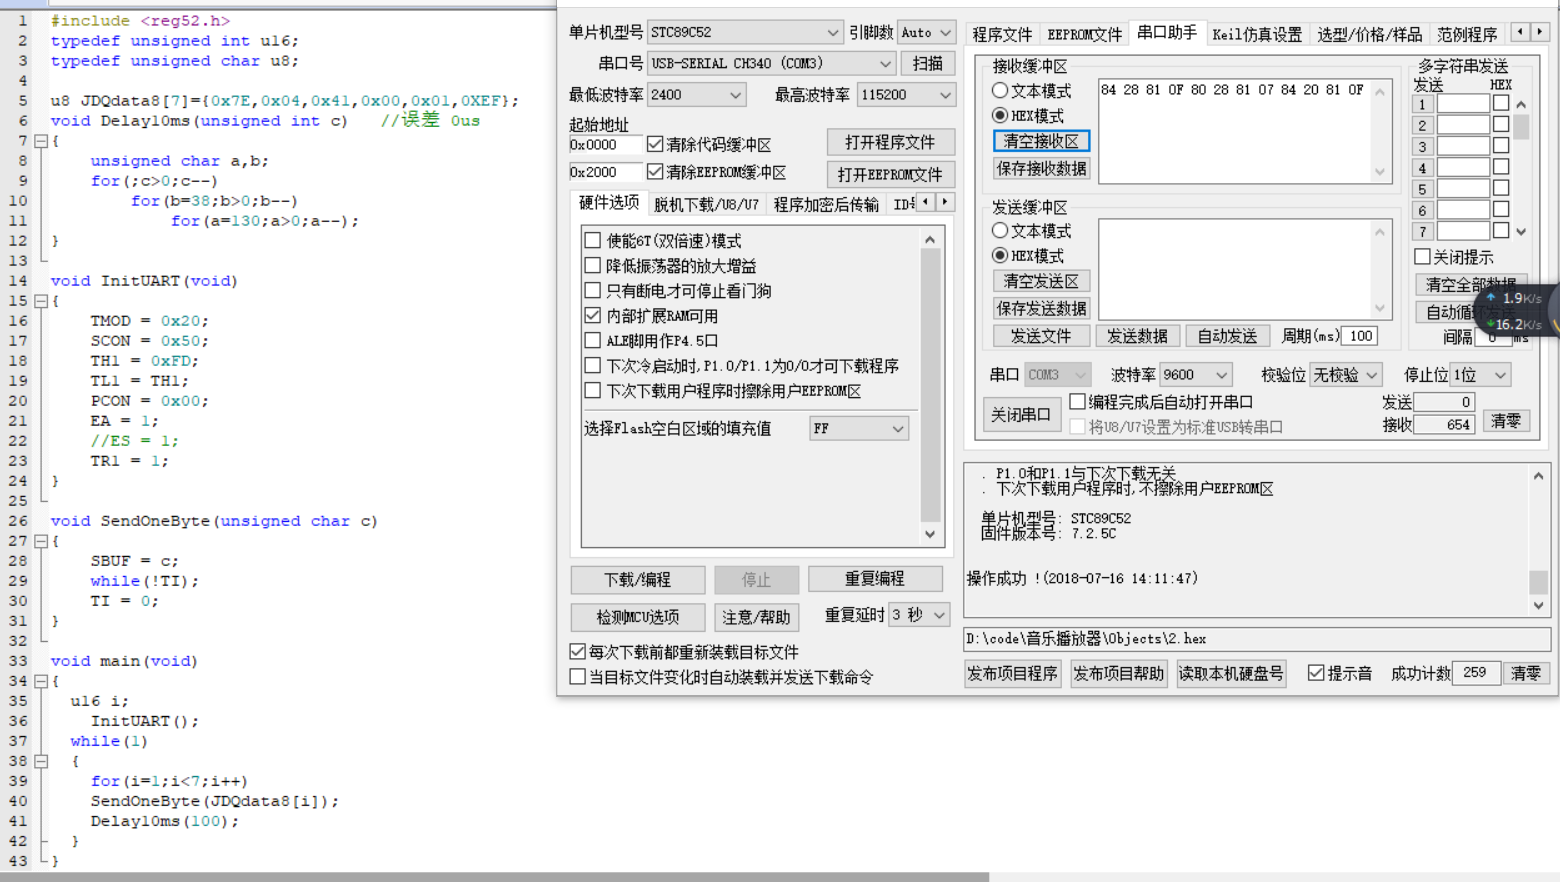Change the Flash blank fill value FF dropdown
1560x882 pixels.
[897, 428]
